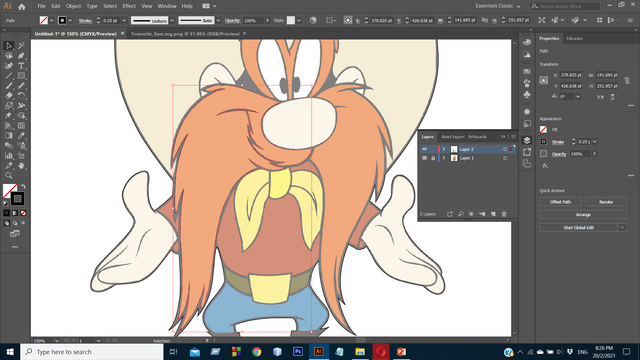640x360 pixels.
Task: Click the Recolor button
Action: tap(606, 202)
